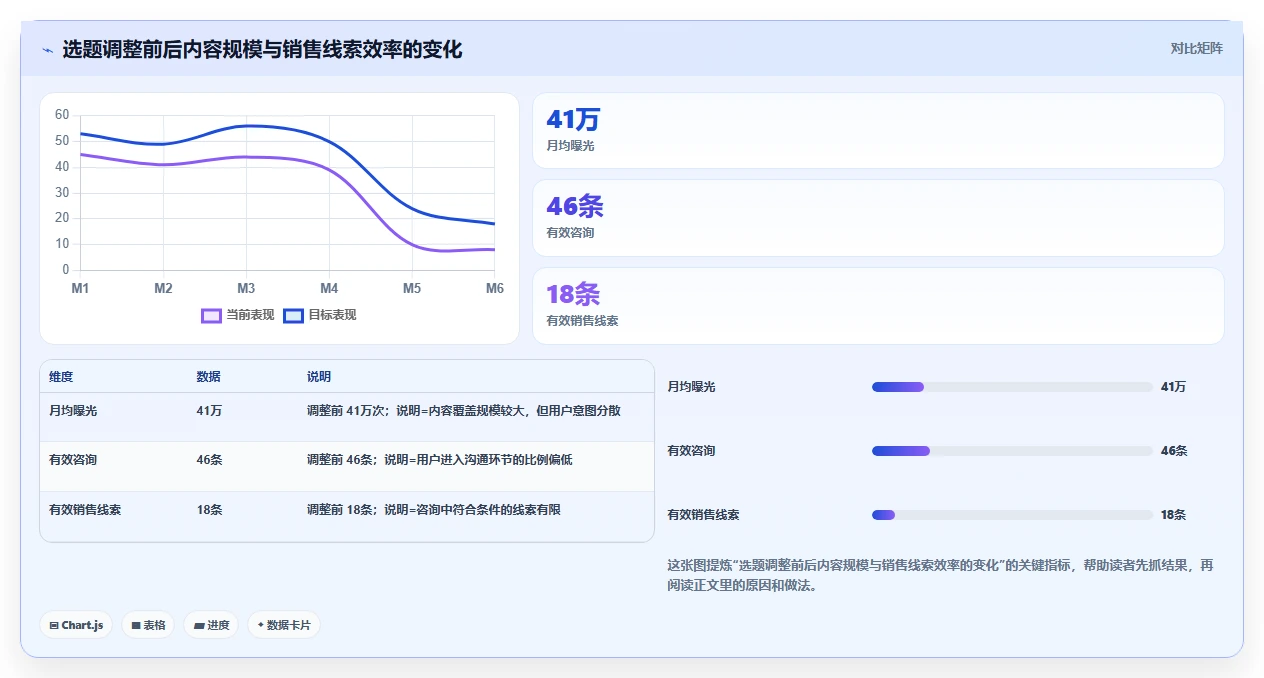Click the 18条 value in the table
The width and height of the screenshot is (1264, 678).
210,510
